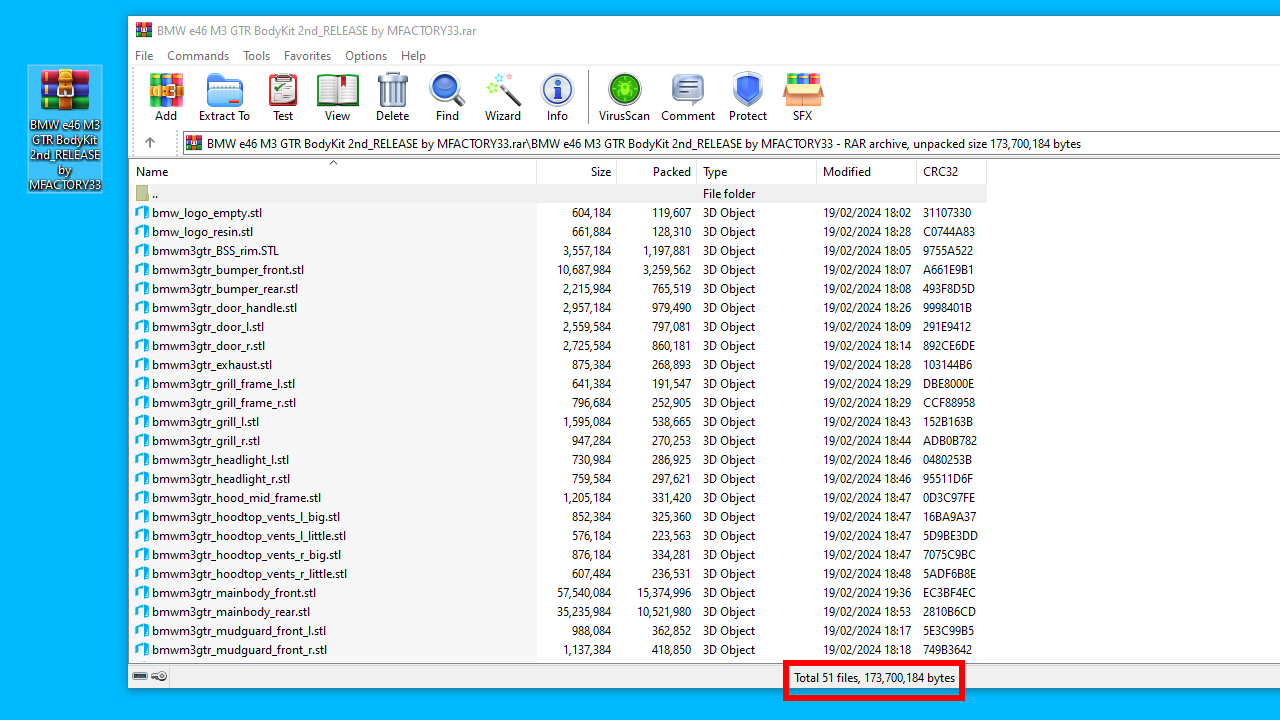
Task: Select bmwm3gtr_bumper_front.stl file
Action: pyautogui.click(x=558, y=270)
